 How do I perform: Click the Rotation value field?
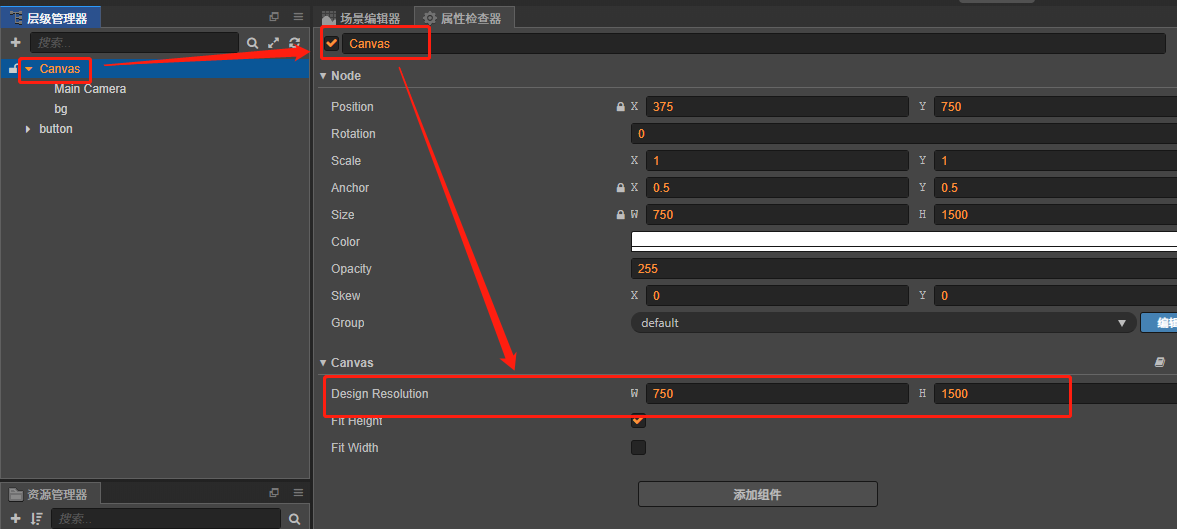click(x=904, y=134)
